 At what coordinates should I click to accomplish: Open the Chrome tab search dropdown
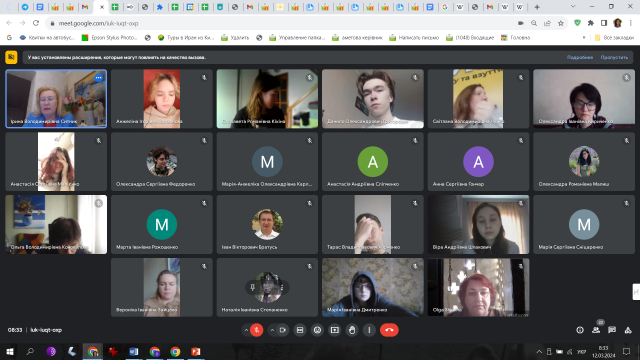point(573,7)
